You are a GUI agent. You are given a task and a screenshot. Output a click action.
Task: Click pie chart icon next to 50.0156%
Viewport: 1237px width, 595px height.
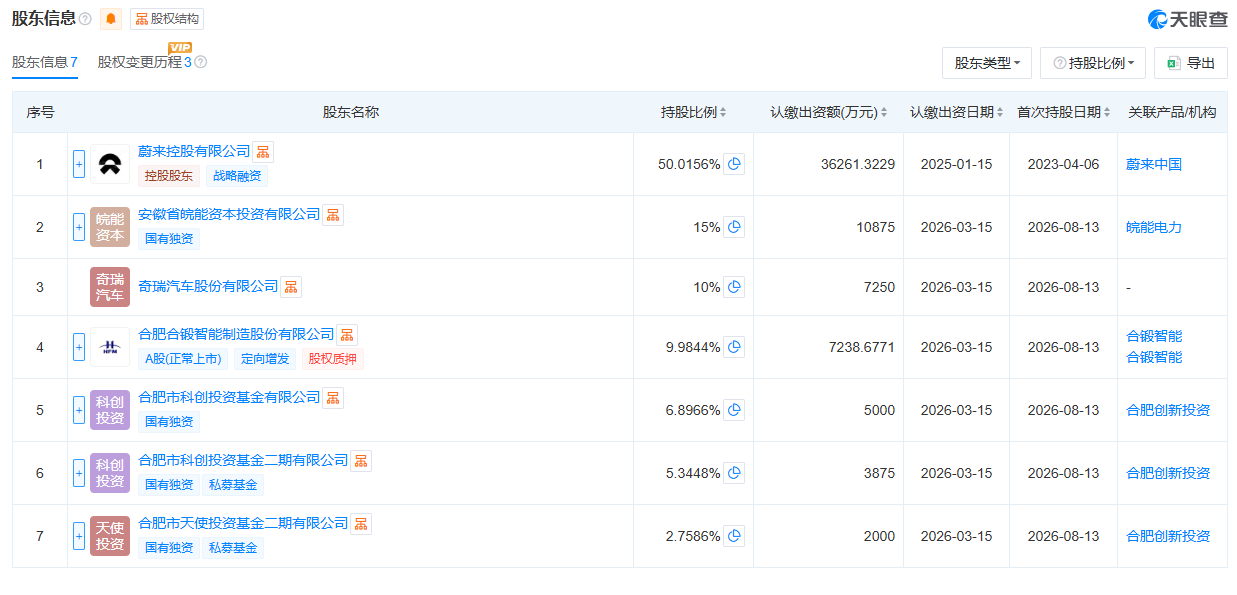[735, 164]
